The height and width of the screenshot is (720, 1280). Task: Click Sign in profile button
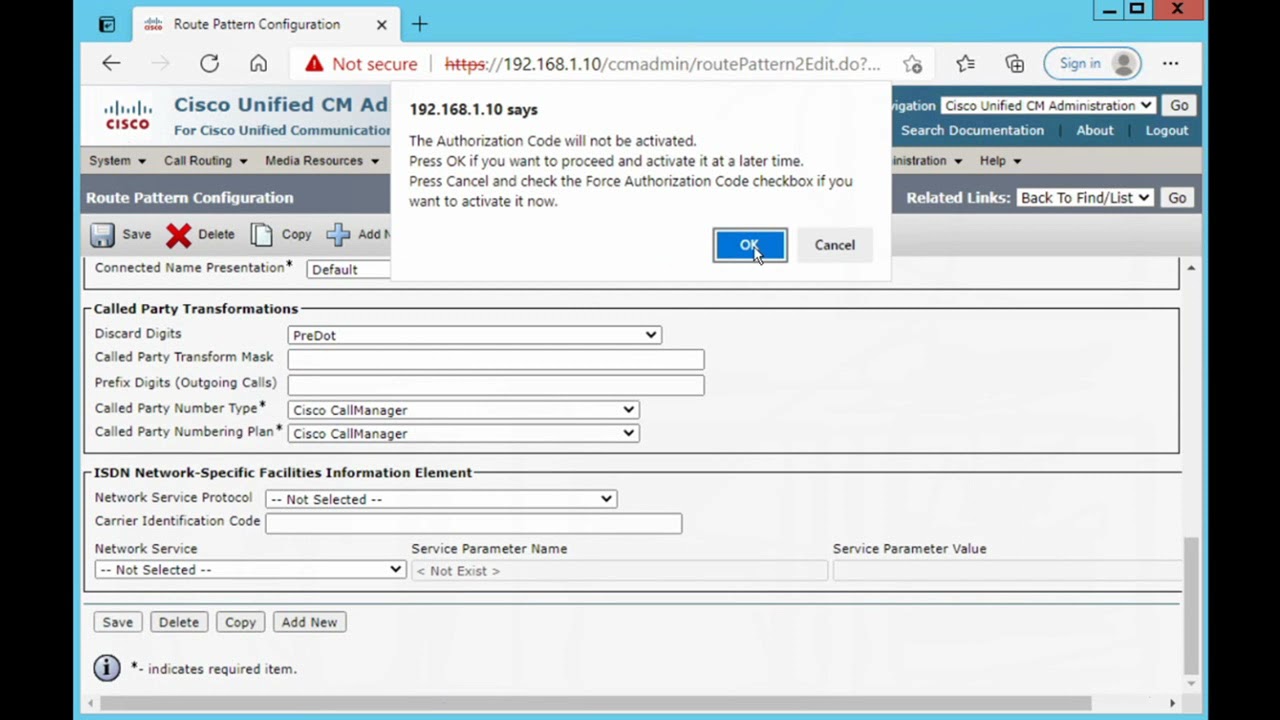pyautogui.click(x=1093, y=63)
